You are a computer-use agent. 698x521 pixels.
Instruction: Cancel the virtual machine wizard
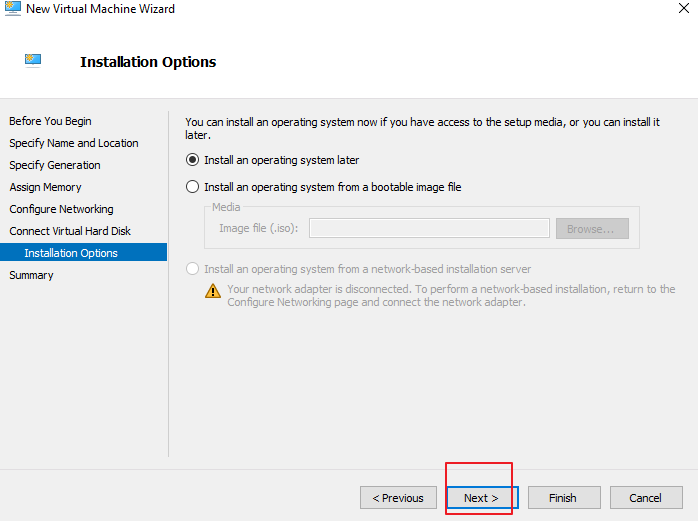tap(645, 498)
